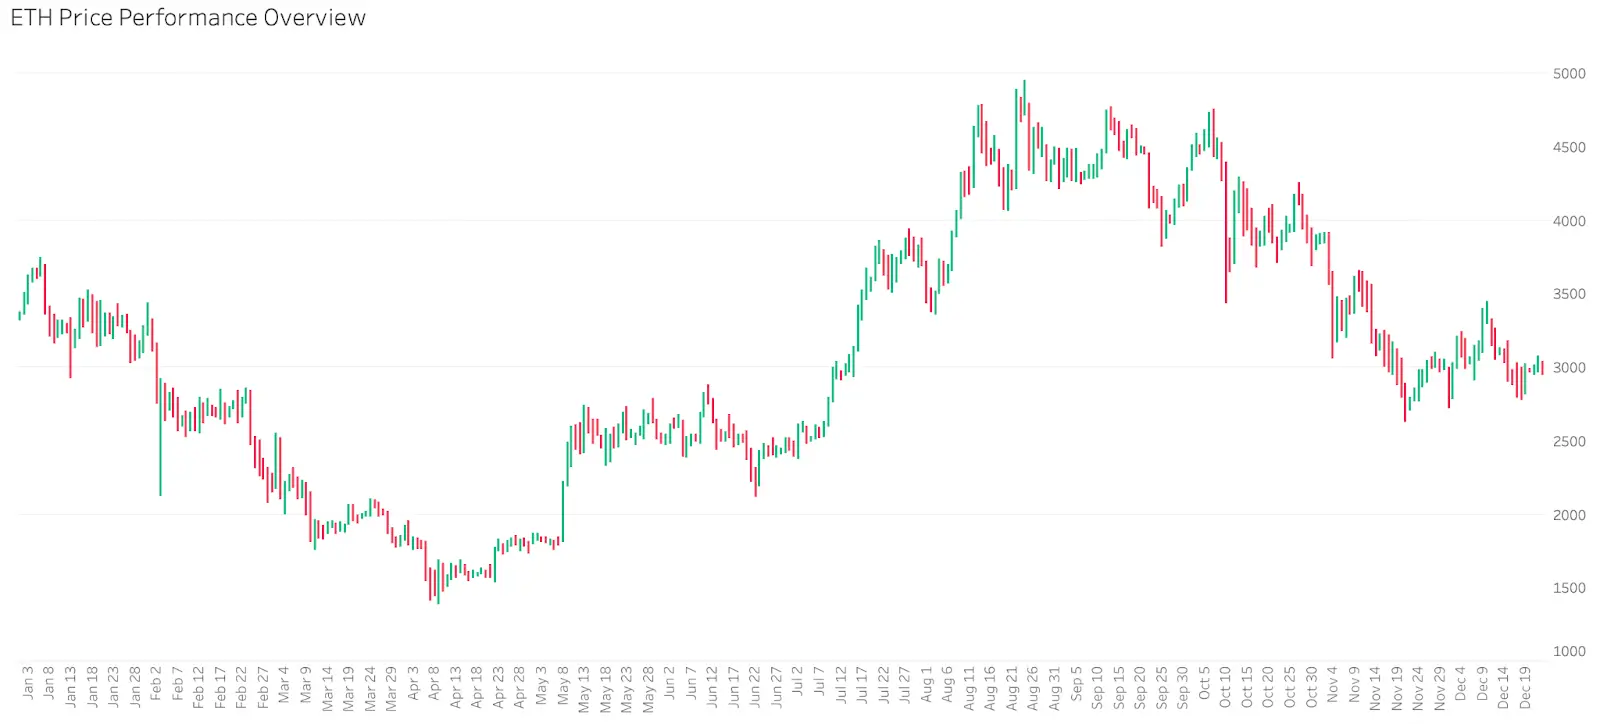Click the 2000 price axis label
Screen dimensions: 1600x724
[x=1569, y=515]
